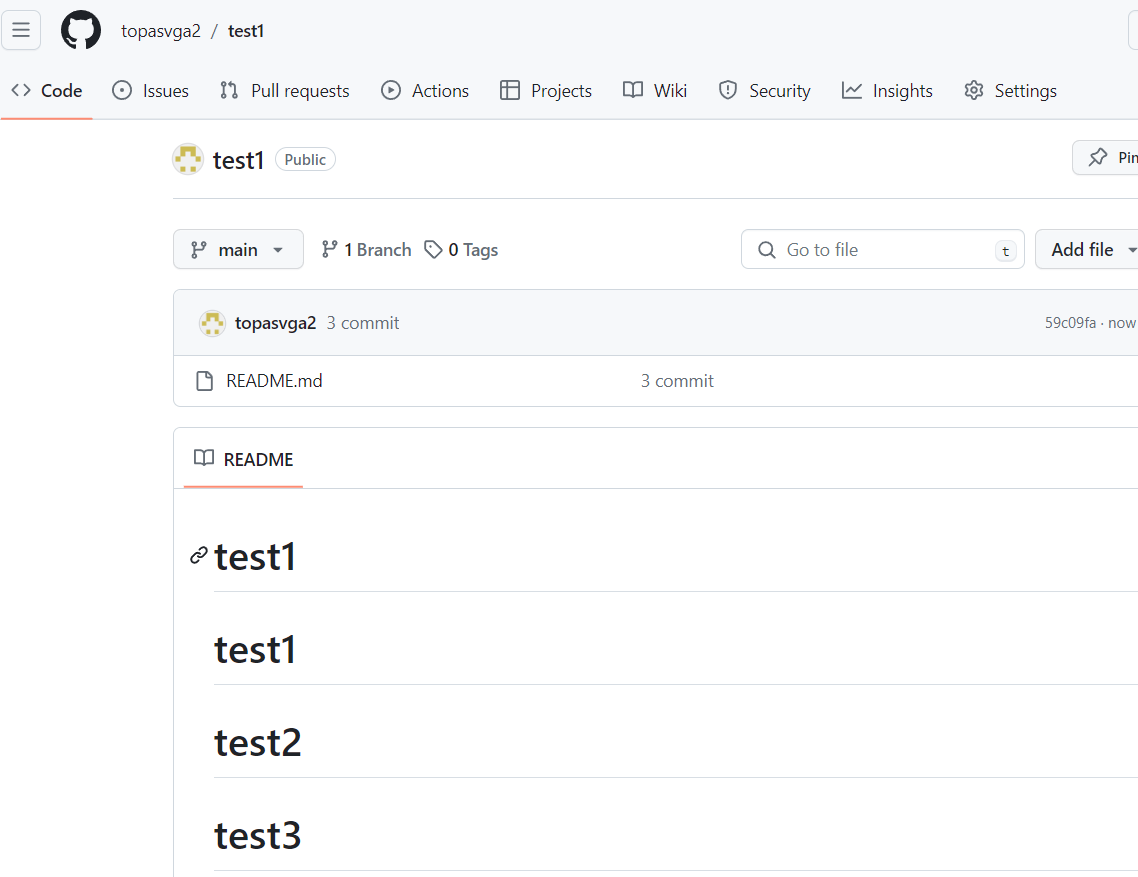
Task: Open the README.md file link
Action: pos(274,381)
